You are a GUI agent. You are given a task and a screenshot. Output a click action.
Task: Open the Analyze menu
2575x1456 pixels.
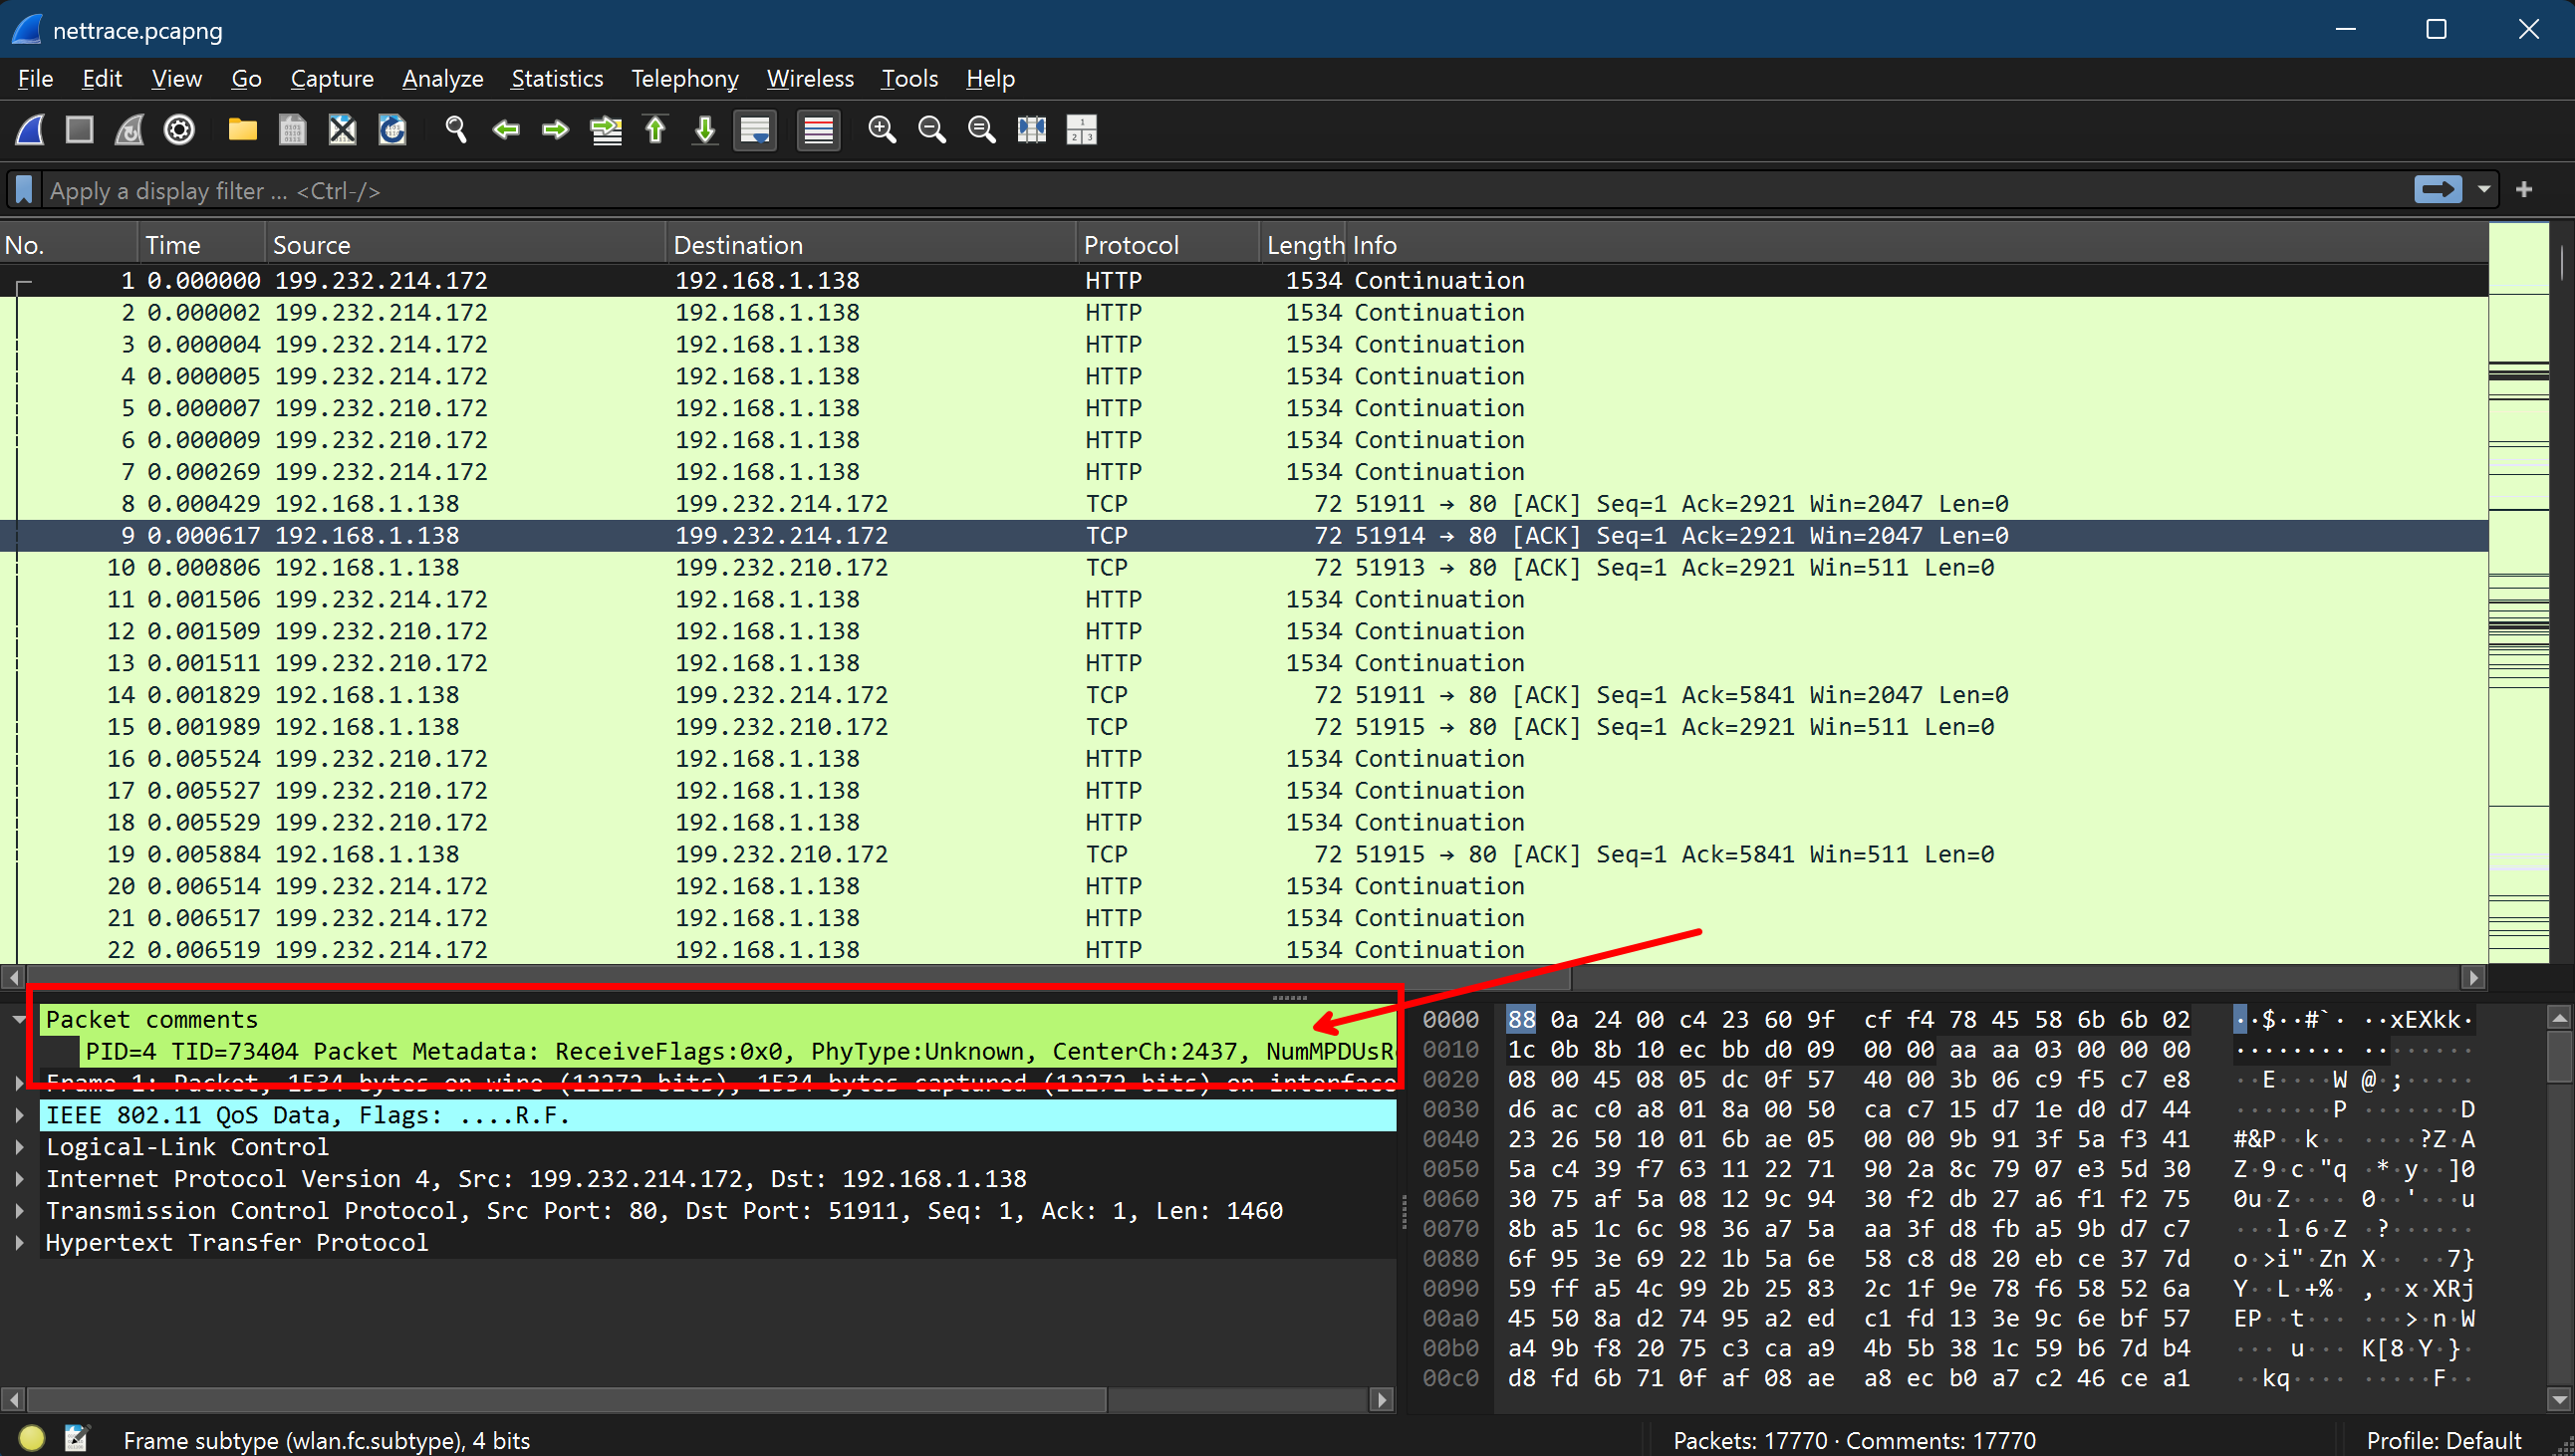pyautogui.click(x=442, y=79)
